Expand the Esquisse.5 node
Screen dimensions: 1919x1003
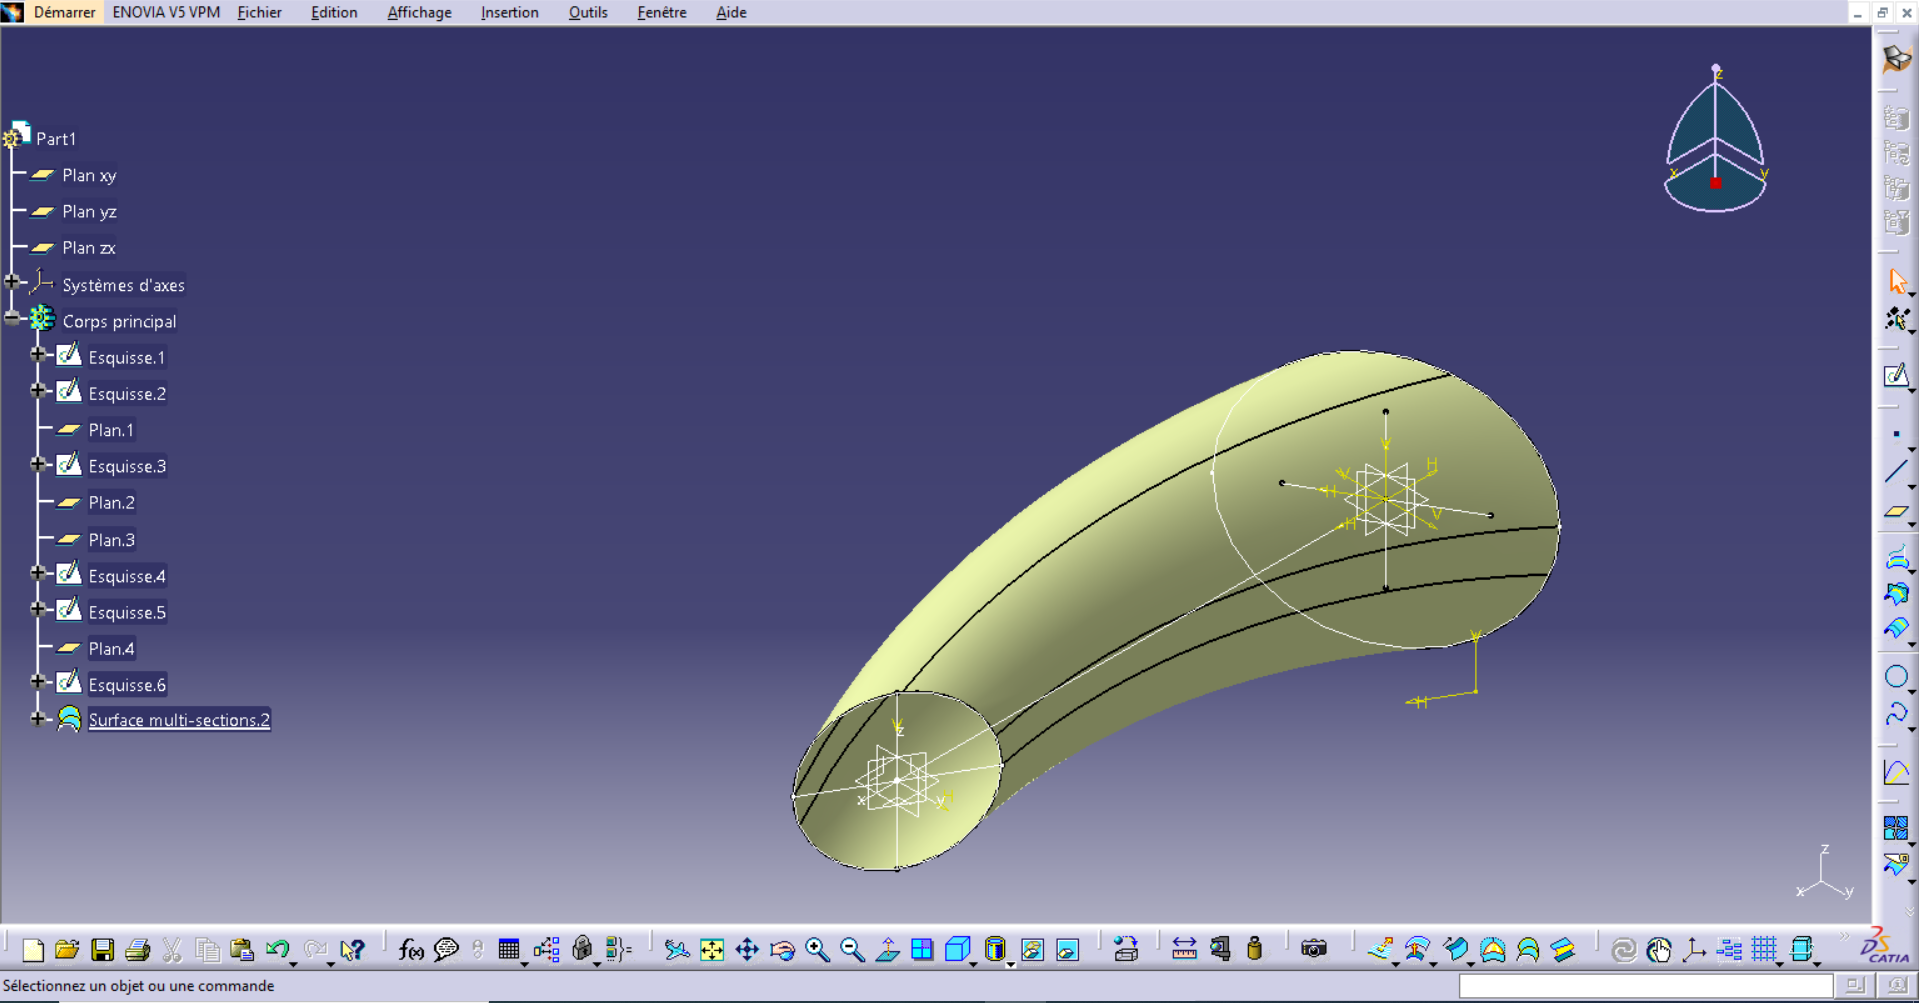pyautogui.click(x=38, y=610)
